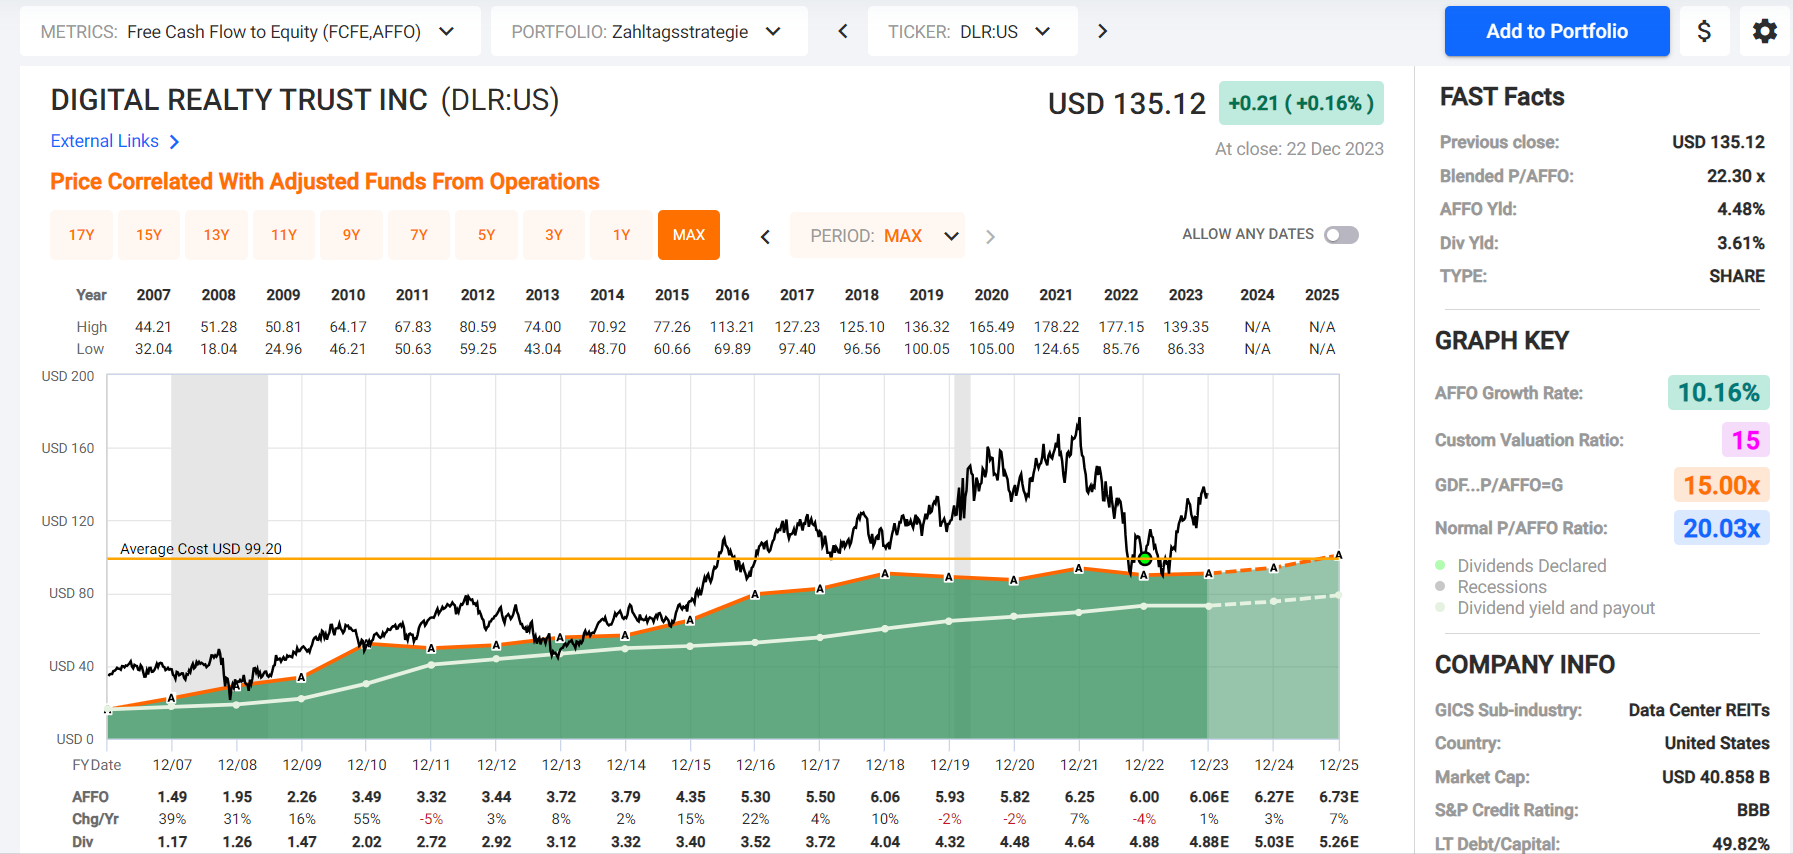Open the PERIOD MAX dropdown

coord(877,236)
